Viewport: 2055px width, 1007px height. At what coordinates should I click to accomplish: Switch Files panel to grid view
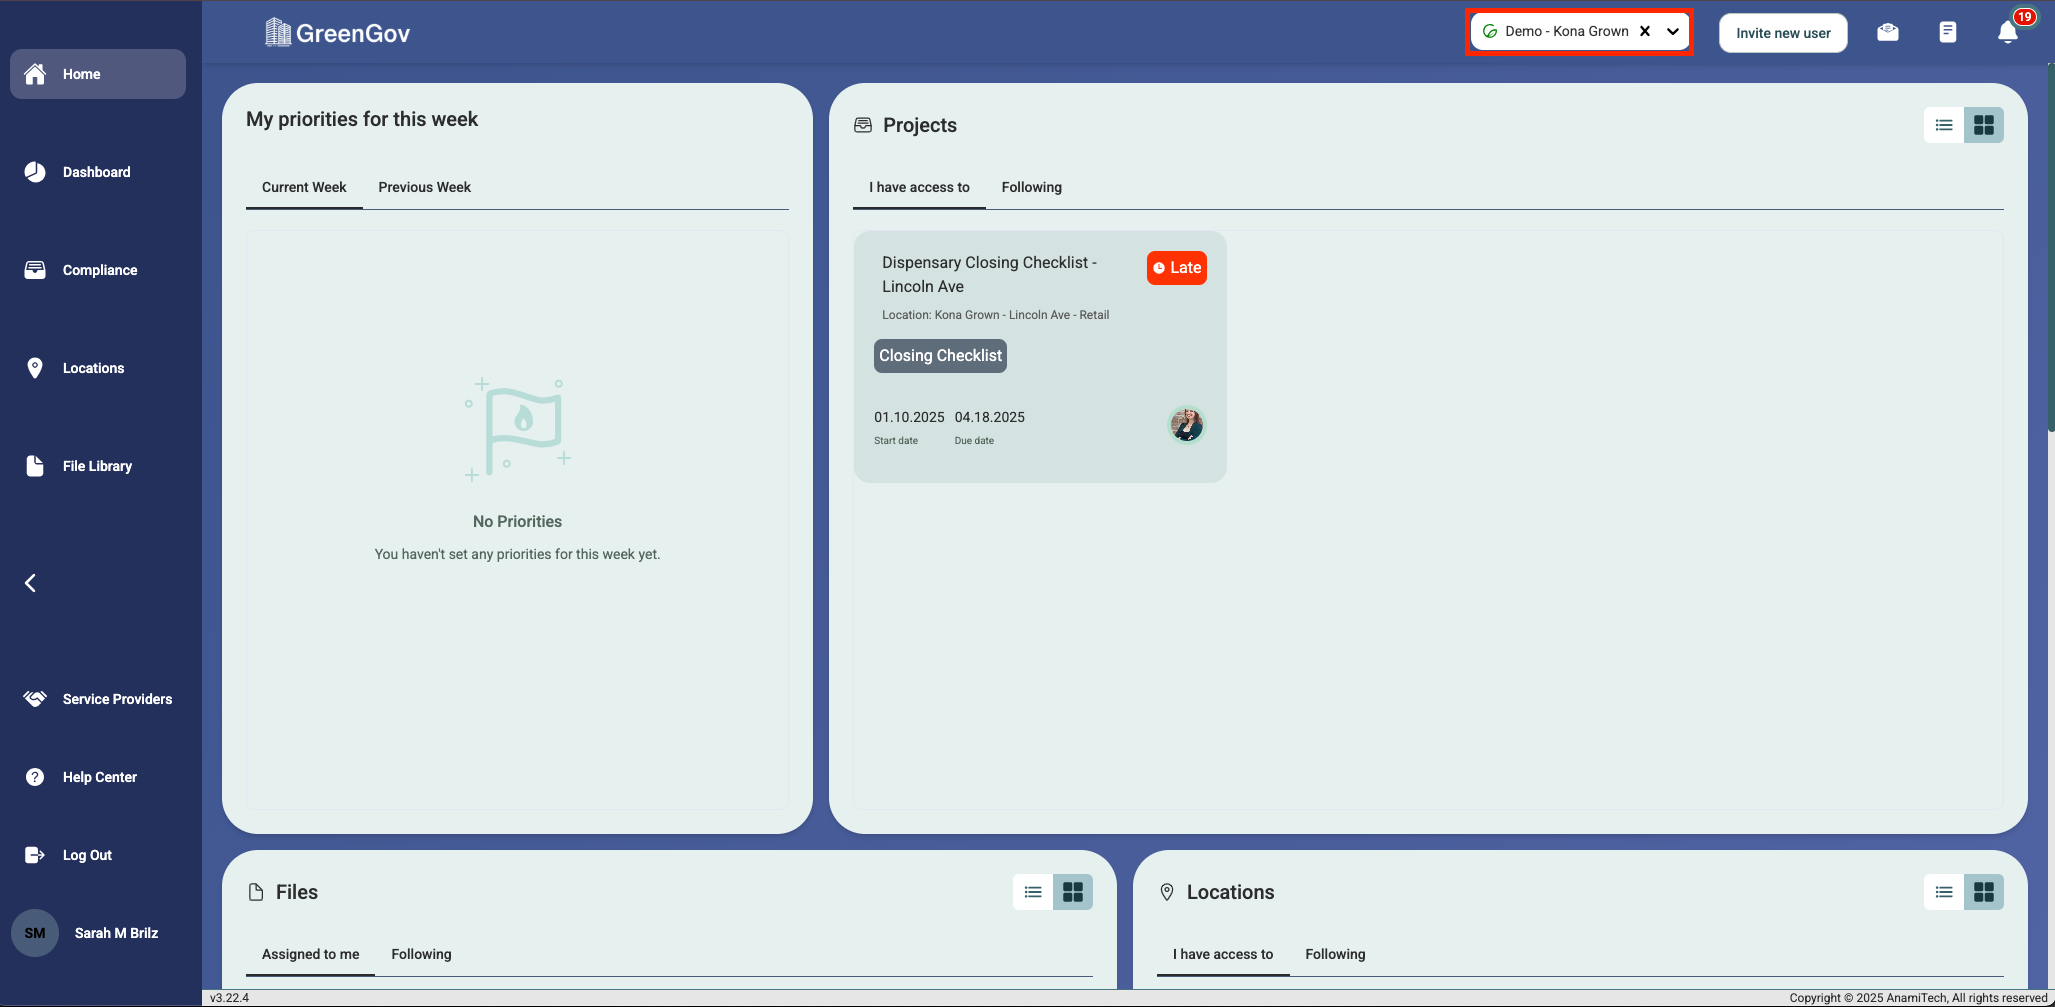(x=1073, y=892)
